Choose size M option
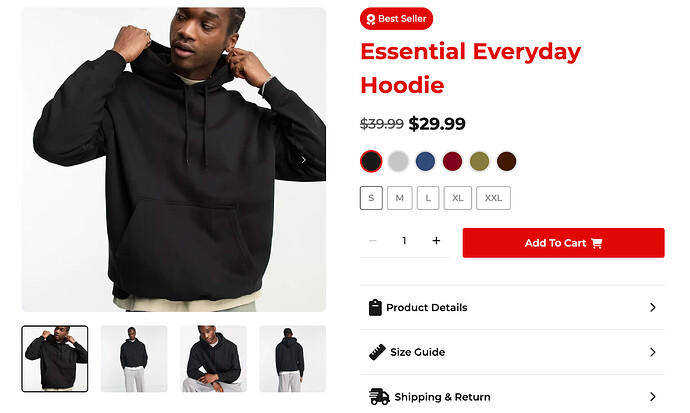 click(x=400, y=198)
